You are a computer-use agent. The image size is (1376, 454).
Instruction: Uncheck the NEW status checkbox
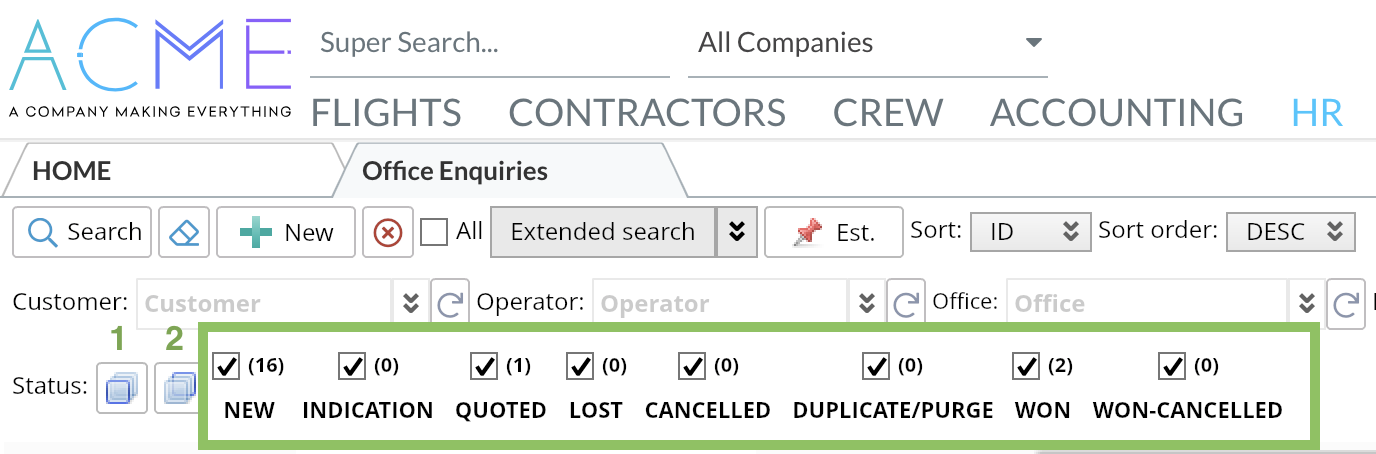pyautogui.click(x=227, y=367)
